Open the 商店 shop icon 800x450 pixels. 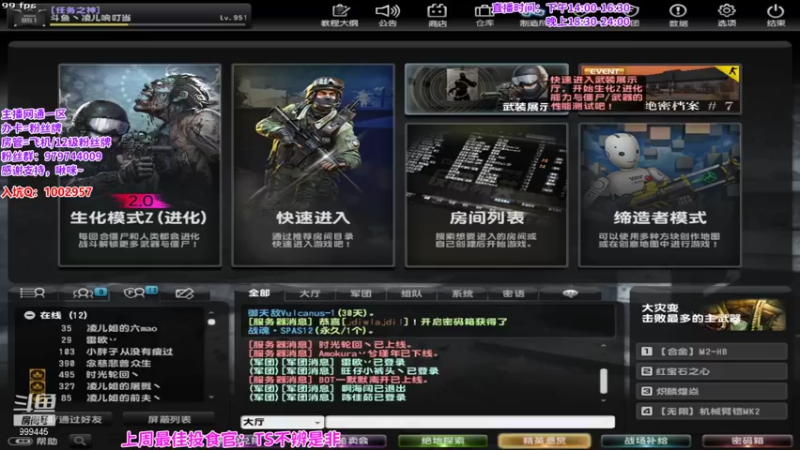coord(437,15)
